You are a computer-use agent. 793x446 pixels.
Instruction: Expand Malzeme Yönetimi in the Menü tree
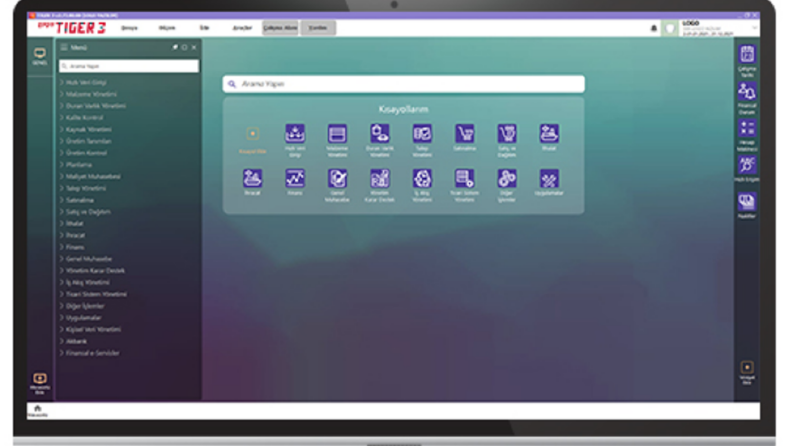[x=62, y=94]
